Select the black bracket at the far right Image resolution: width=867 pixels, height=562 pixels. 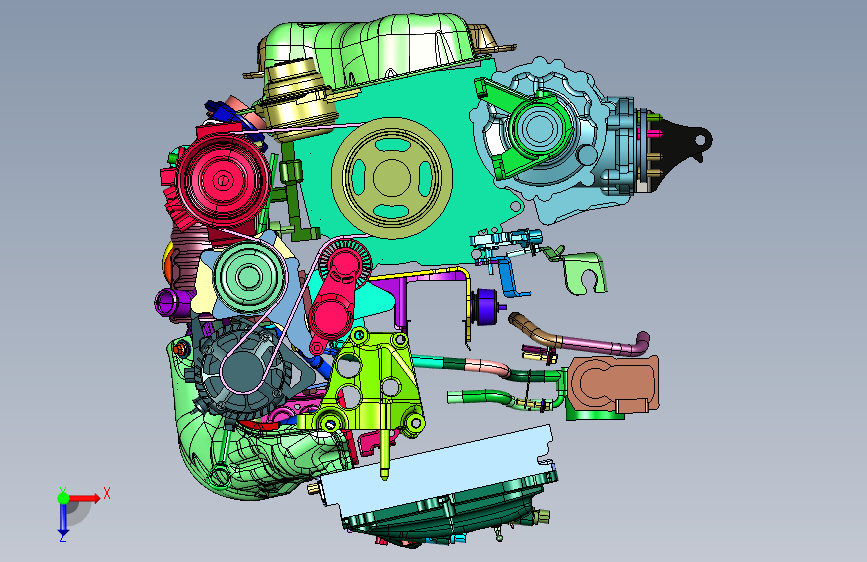click(681, 148)
